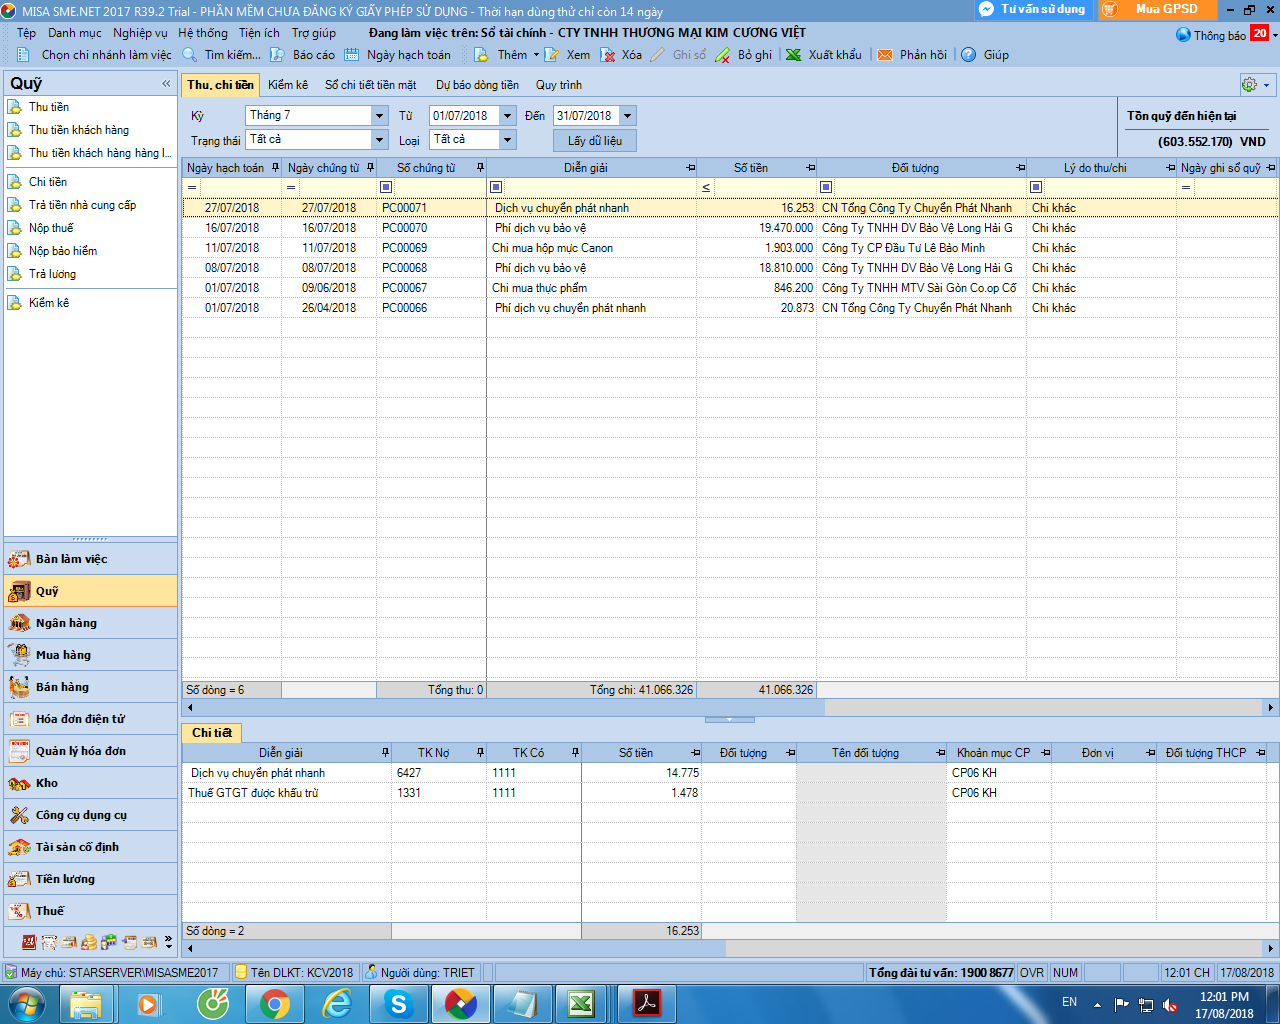Viewport: 1280px width, 1024px height.
Task: Open the Danh mục menu
Action: (x=75, y=33)
